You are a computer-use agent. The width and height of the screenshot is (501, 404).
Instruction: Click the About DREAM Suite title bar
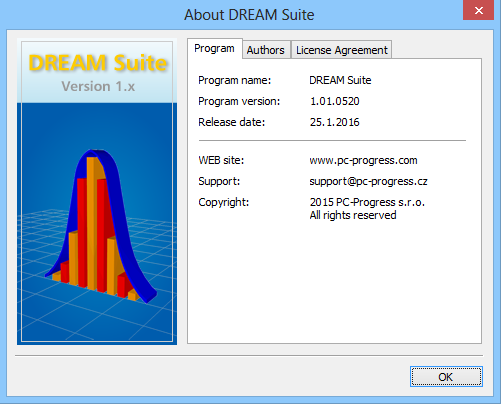[249, 15]
